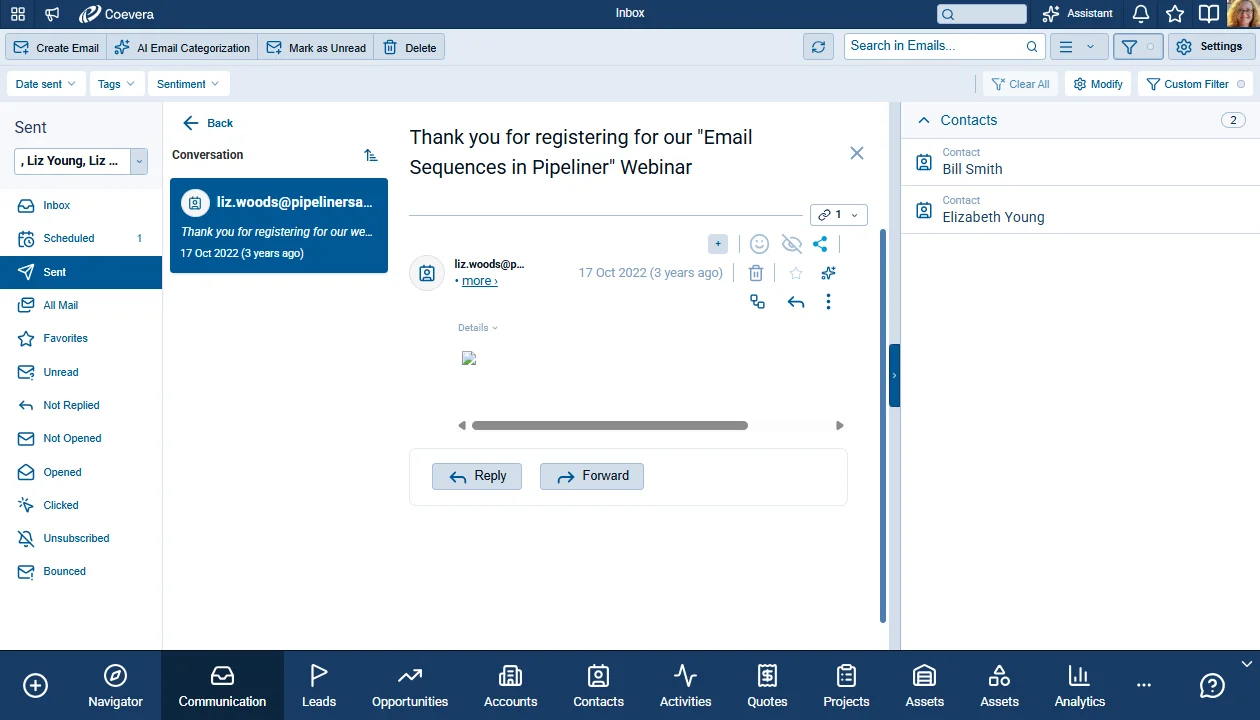Open the Inbox folder
The image size is (1260, 720).
[81, 205]
